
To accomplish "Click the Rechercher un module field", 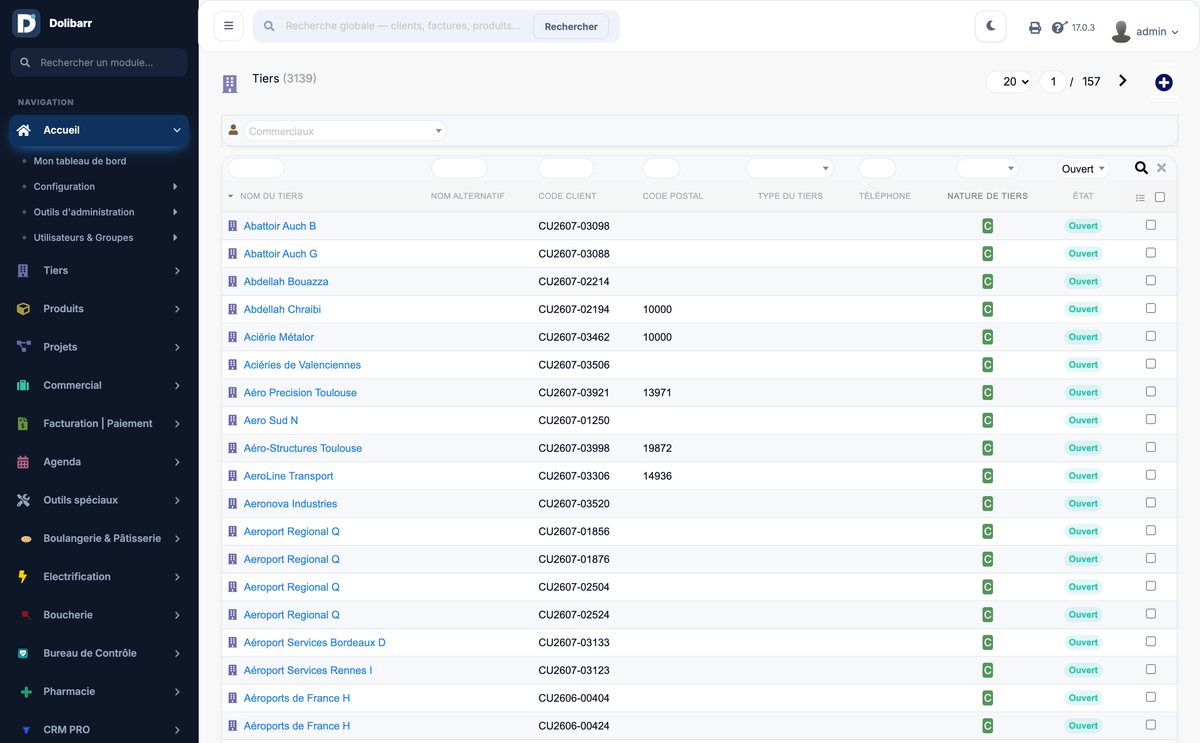I will coord(99,62).
